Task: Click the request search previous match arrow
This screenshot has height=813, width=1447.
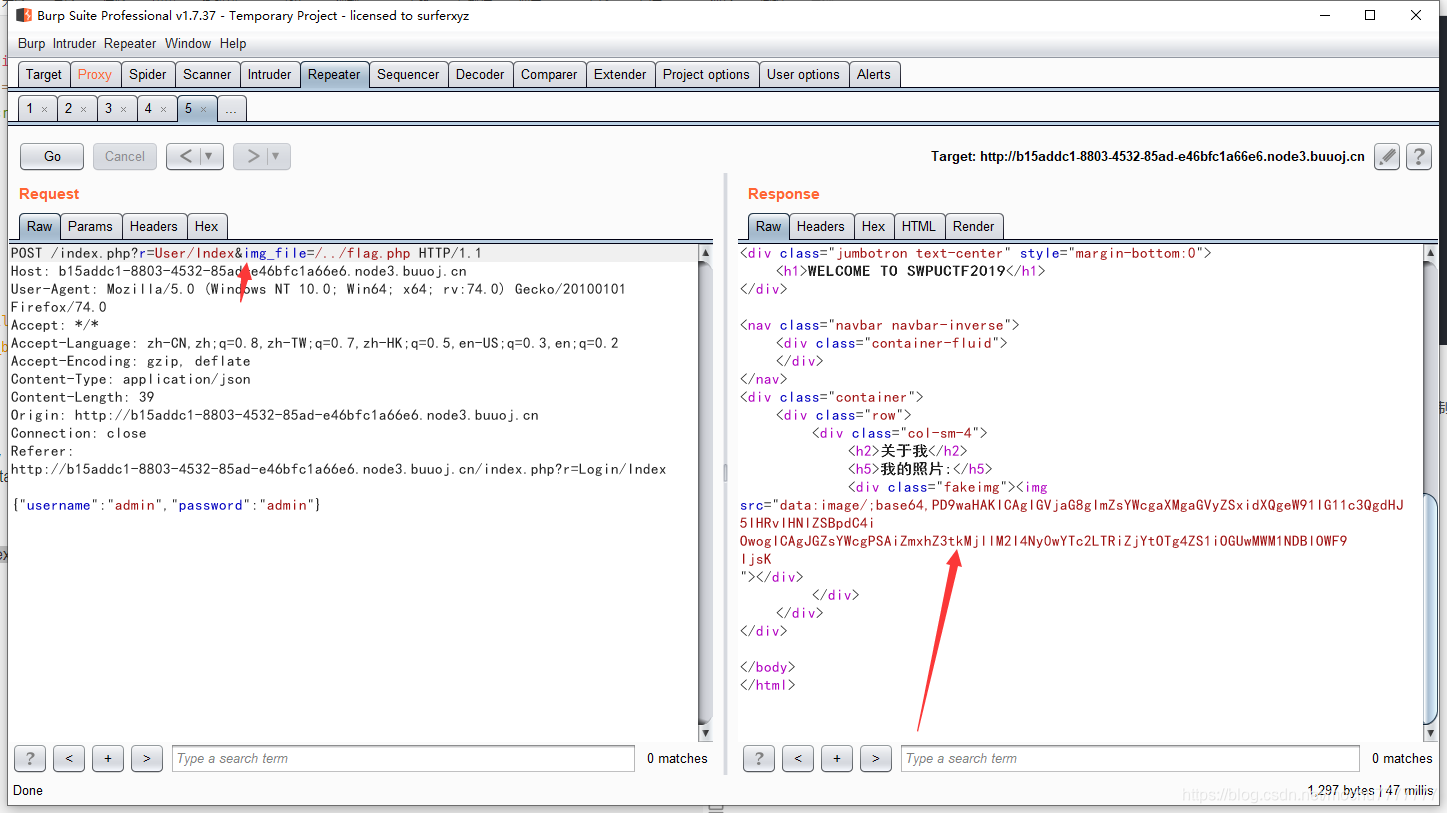Action: [69, 758]
